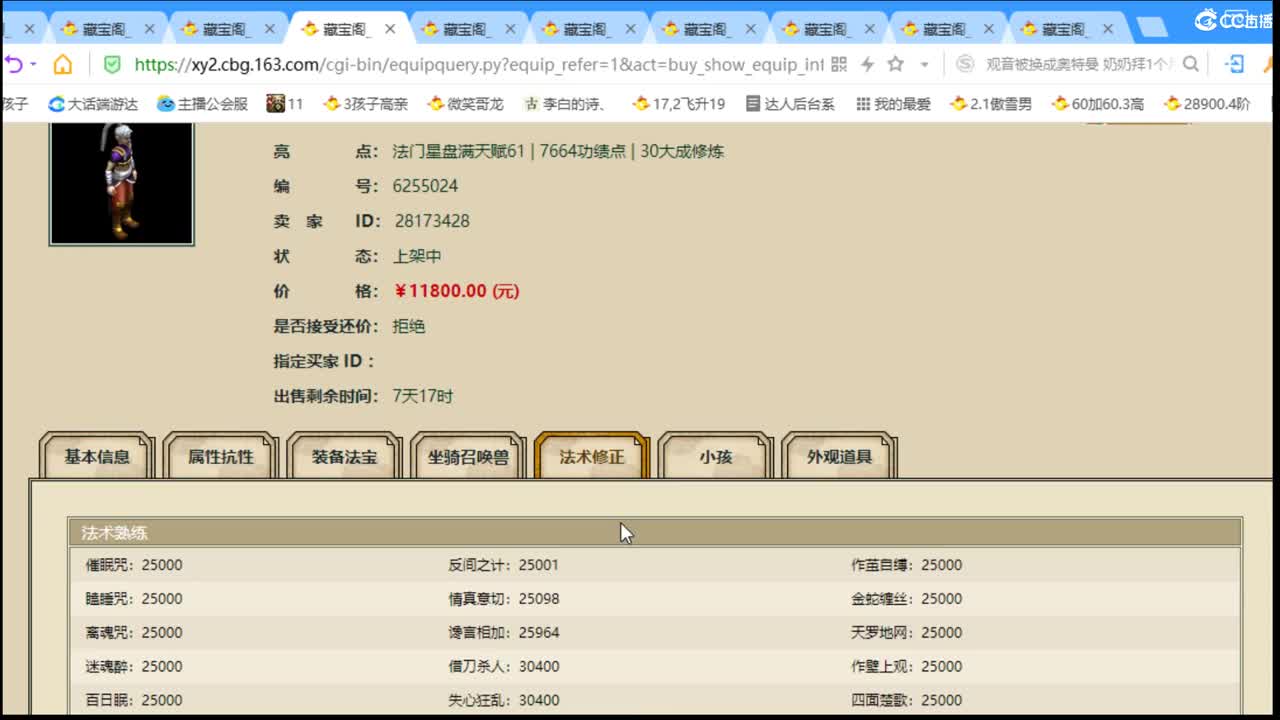
Task: Click the 借刀杀人：30400 entry
Action: click(x=504, y=667)
